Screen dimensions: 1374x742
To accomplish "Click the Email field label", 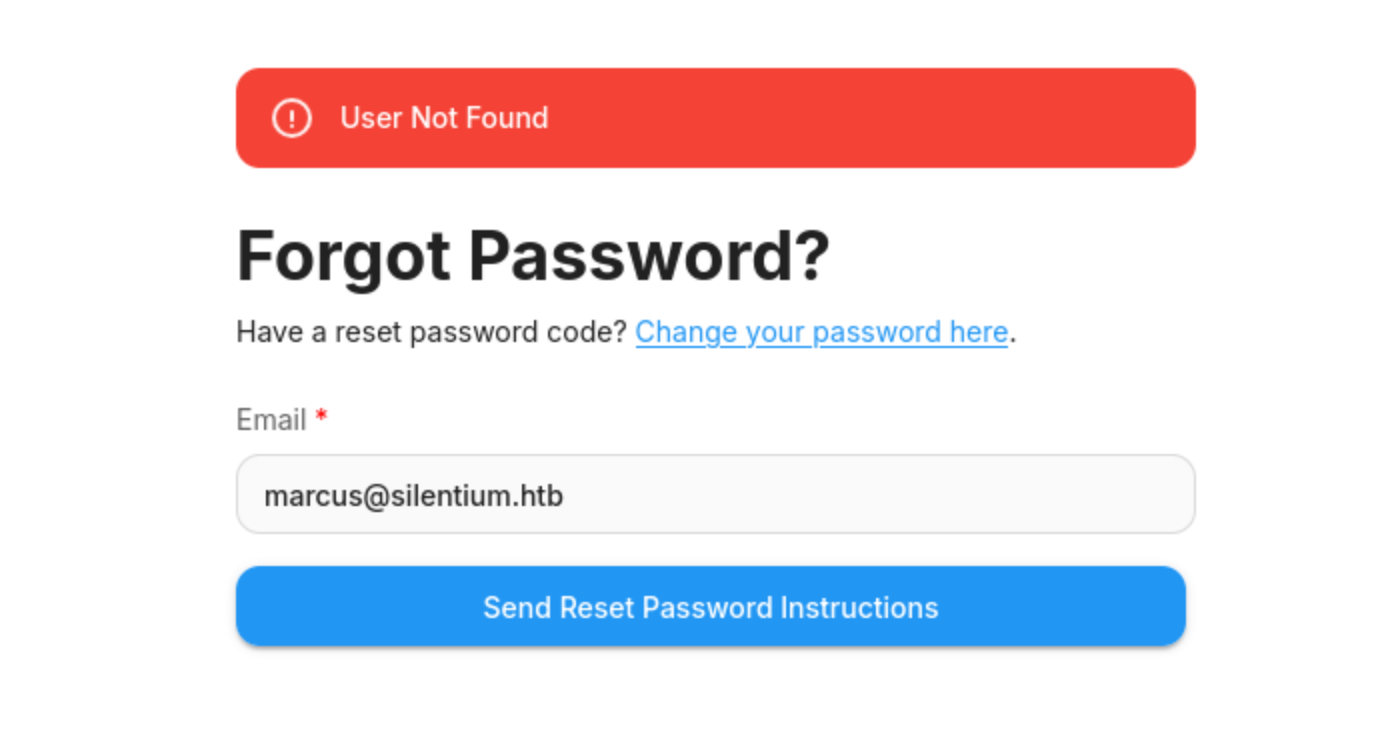I will (271, 420).
